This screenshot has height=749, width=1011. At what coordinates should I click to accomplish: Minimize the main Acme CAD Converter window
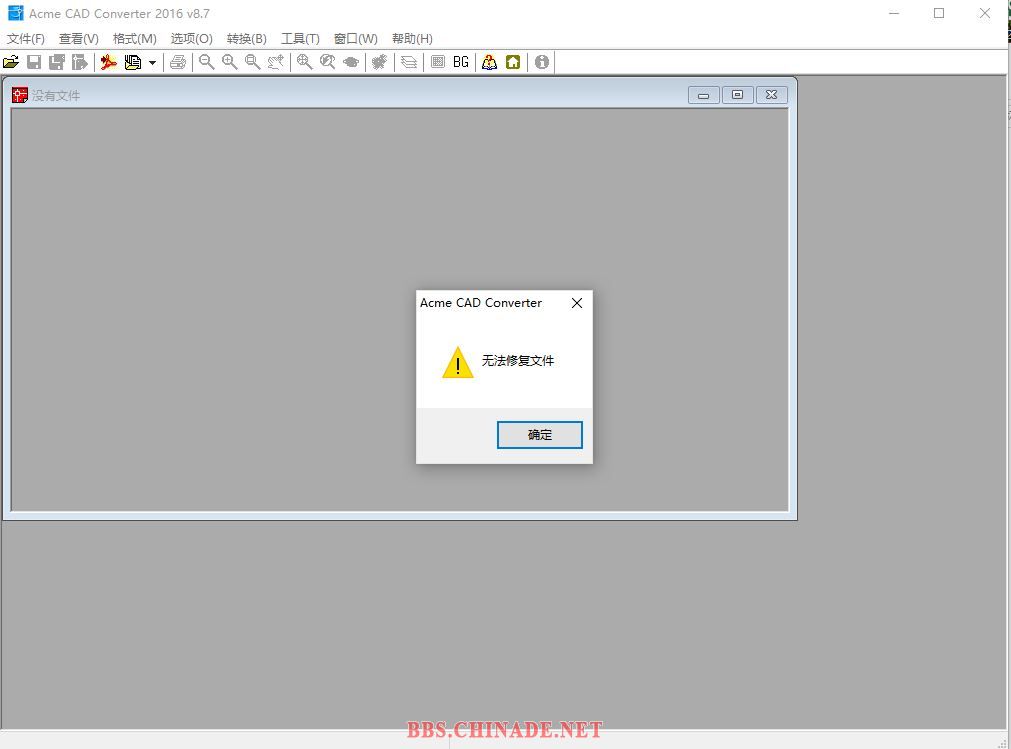pyautogui.click(x=894, y=13)
